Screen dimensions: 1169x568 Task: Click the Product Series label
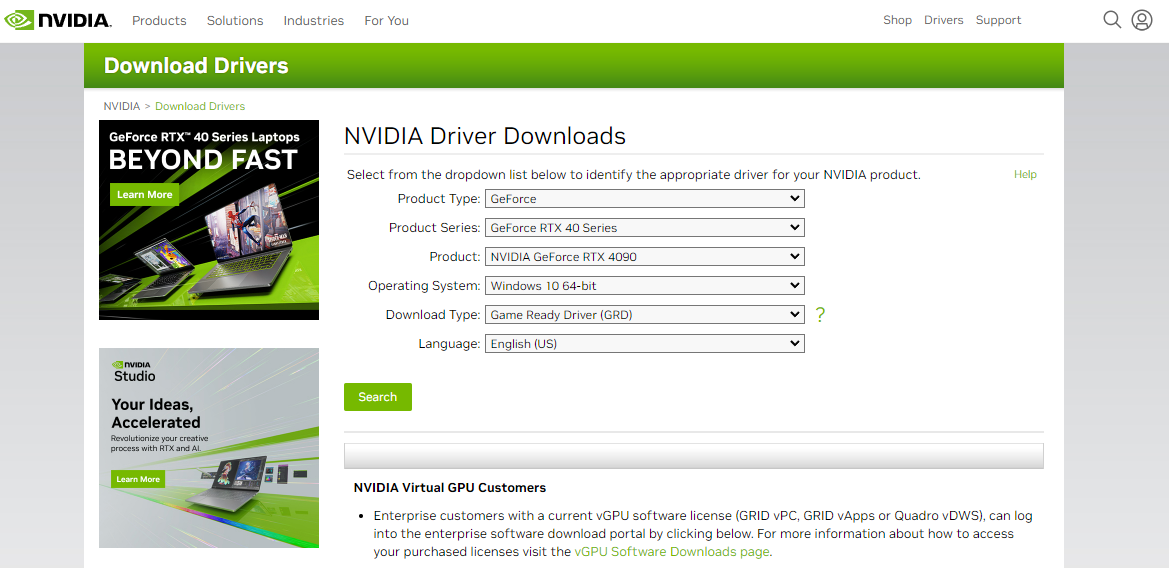click(435, 228)
